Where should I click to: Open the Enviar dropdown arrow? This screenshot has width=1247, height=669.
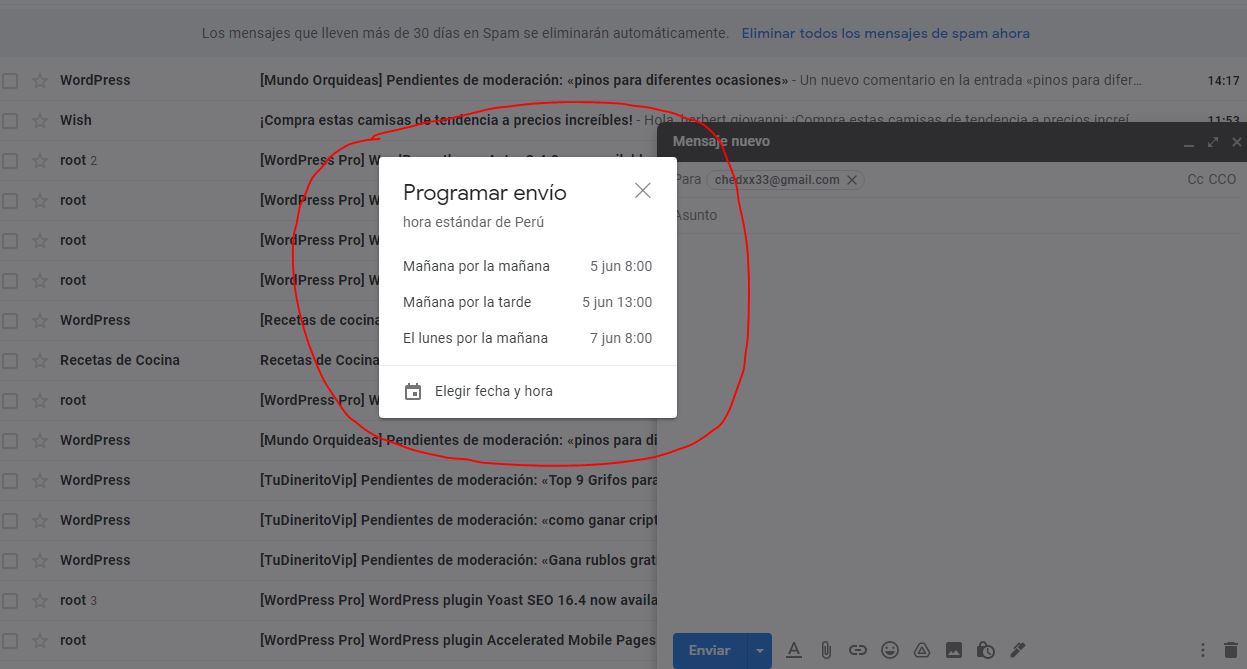pos(760,650)
